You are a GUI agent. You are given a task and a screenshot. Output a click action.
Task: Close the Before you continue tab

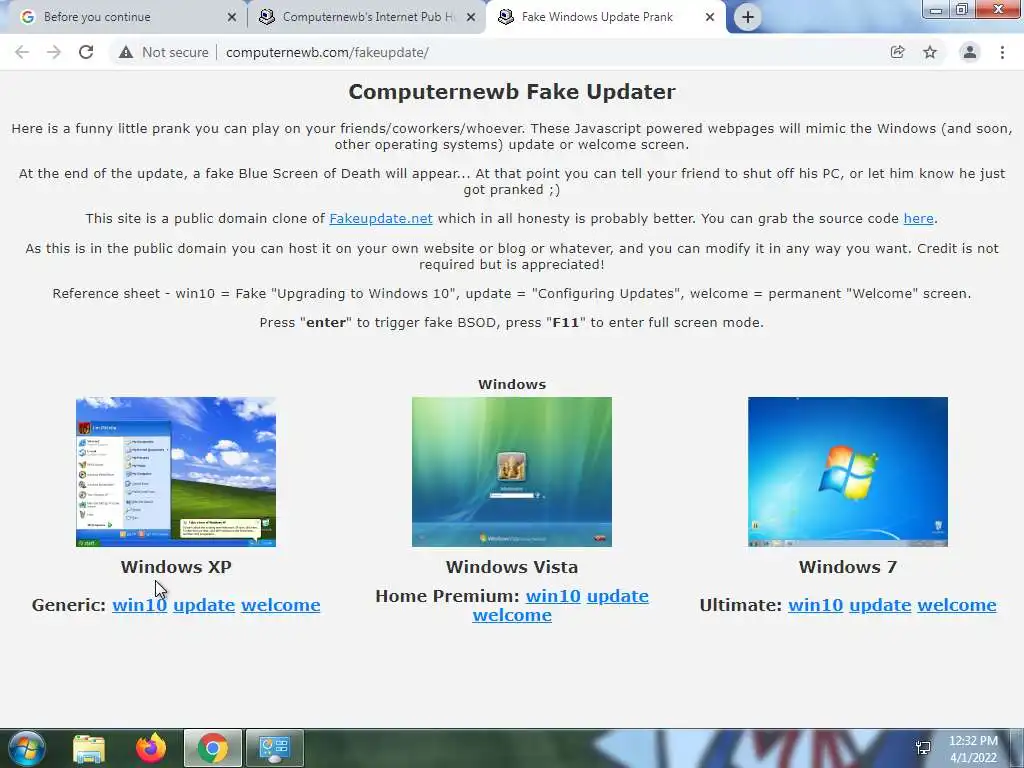point(232,17)
